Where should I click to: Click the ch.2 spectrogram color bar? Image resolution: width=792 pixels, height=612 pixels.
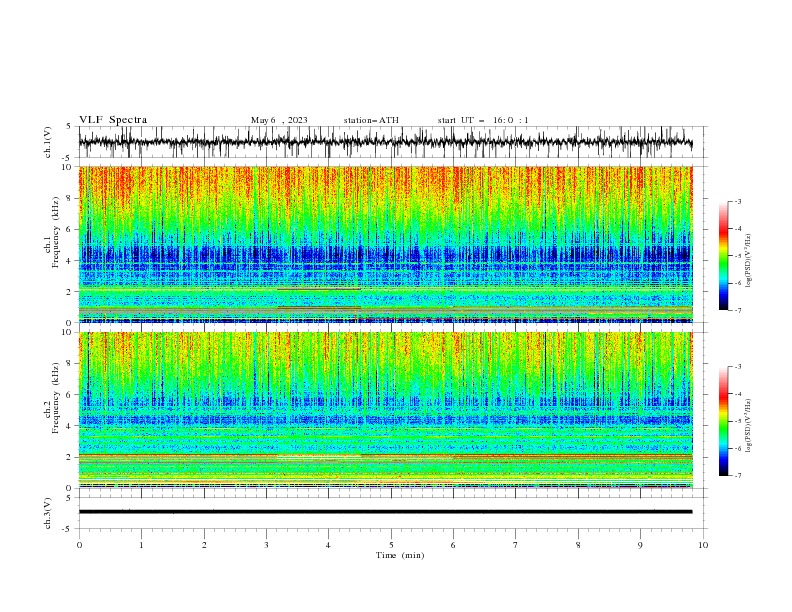pyautogui.click(x=723, y=421)
